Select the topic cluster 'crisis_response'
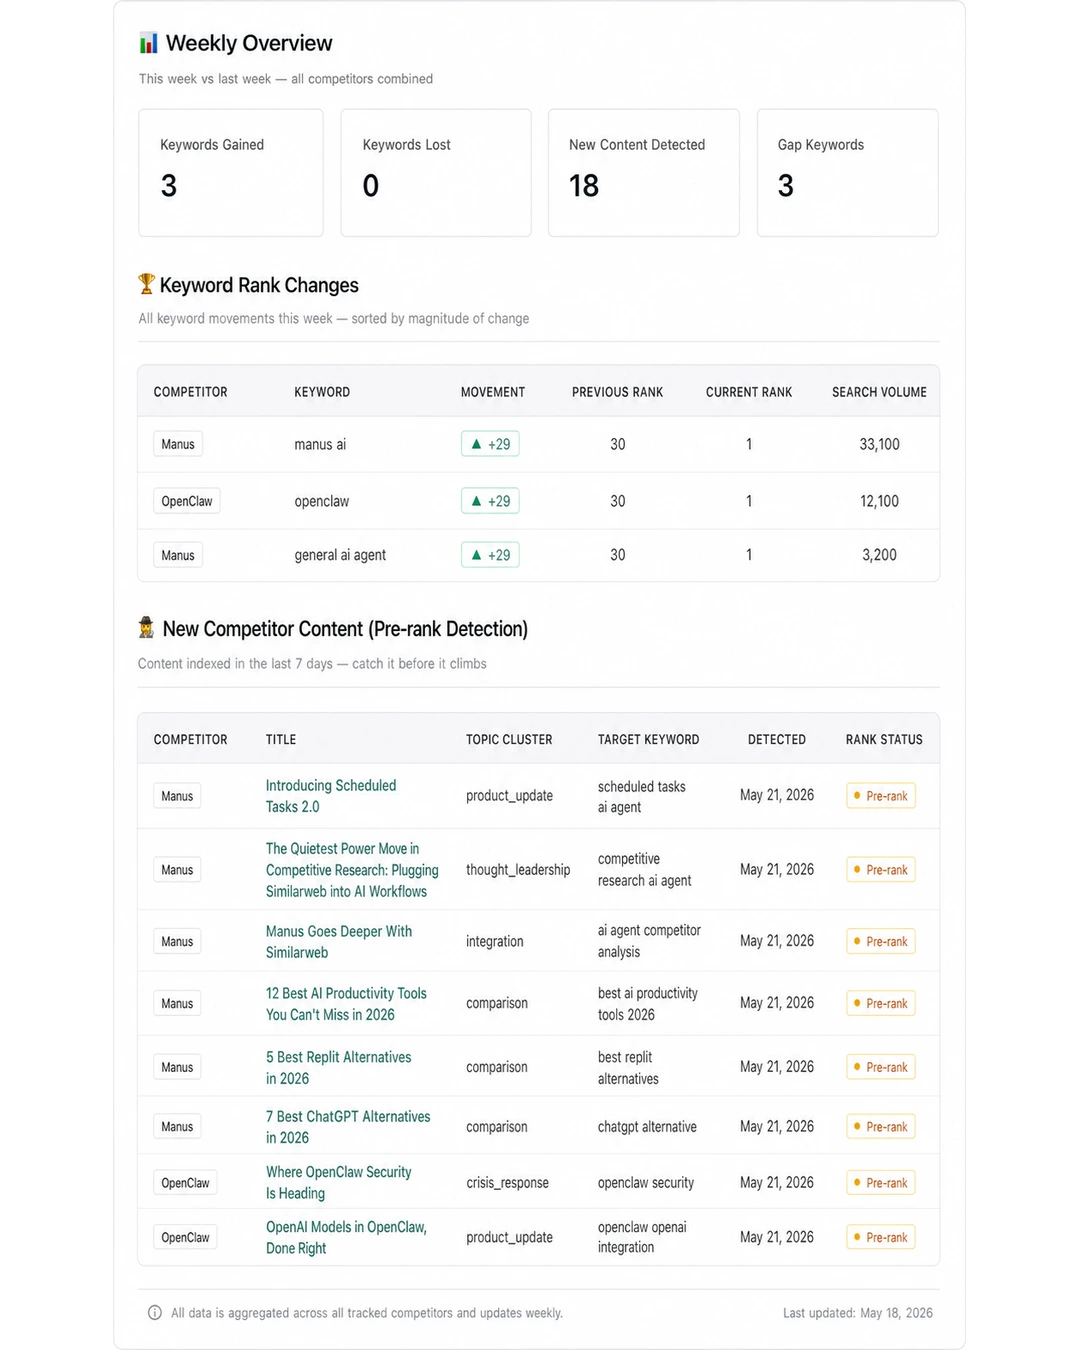The width and height of the screenshot is (1080, 1350). (x=507, y=1183)
